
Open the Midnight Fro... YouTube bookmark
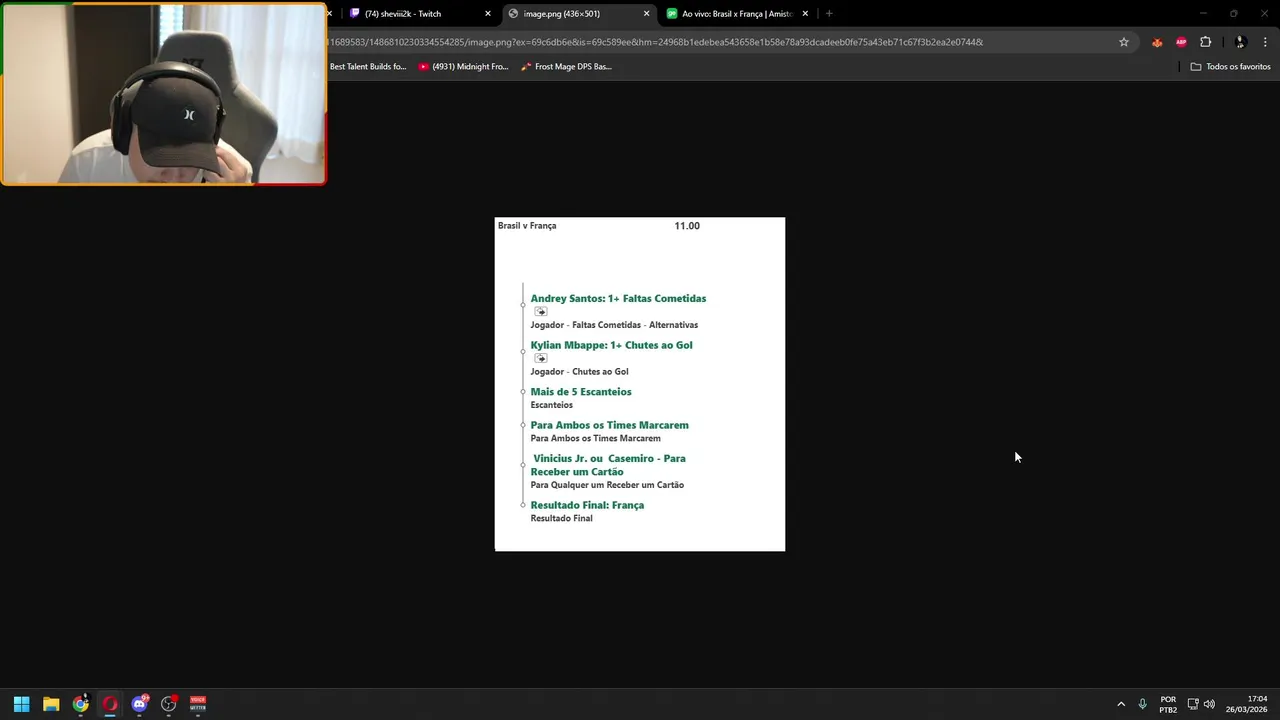click(463, 67)
